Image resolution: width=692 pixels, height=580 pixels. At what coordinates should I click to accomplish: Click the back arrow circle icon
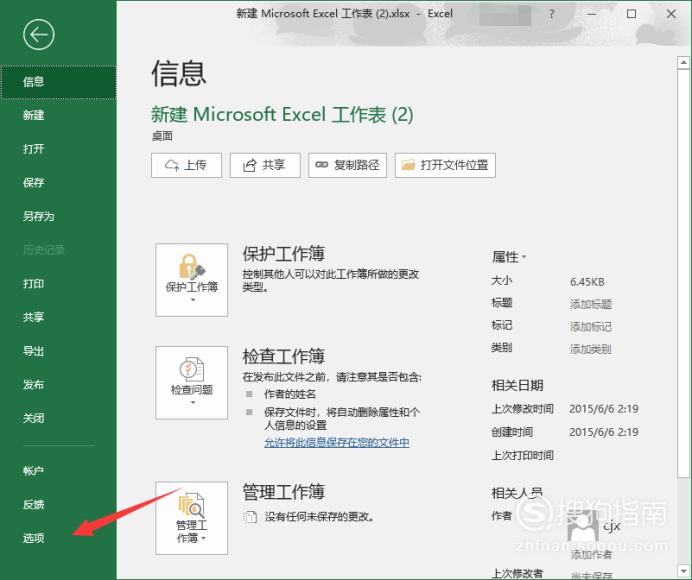[x=39, y=34]
